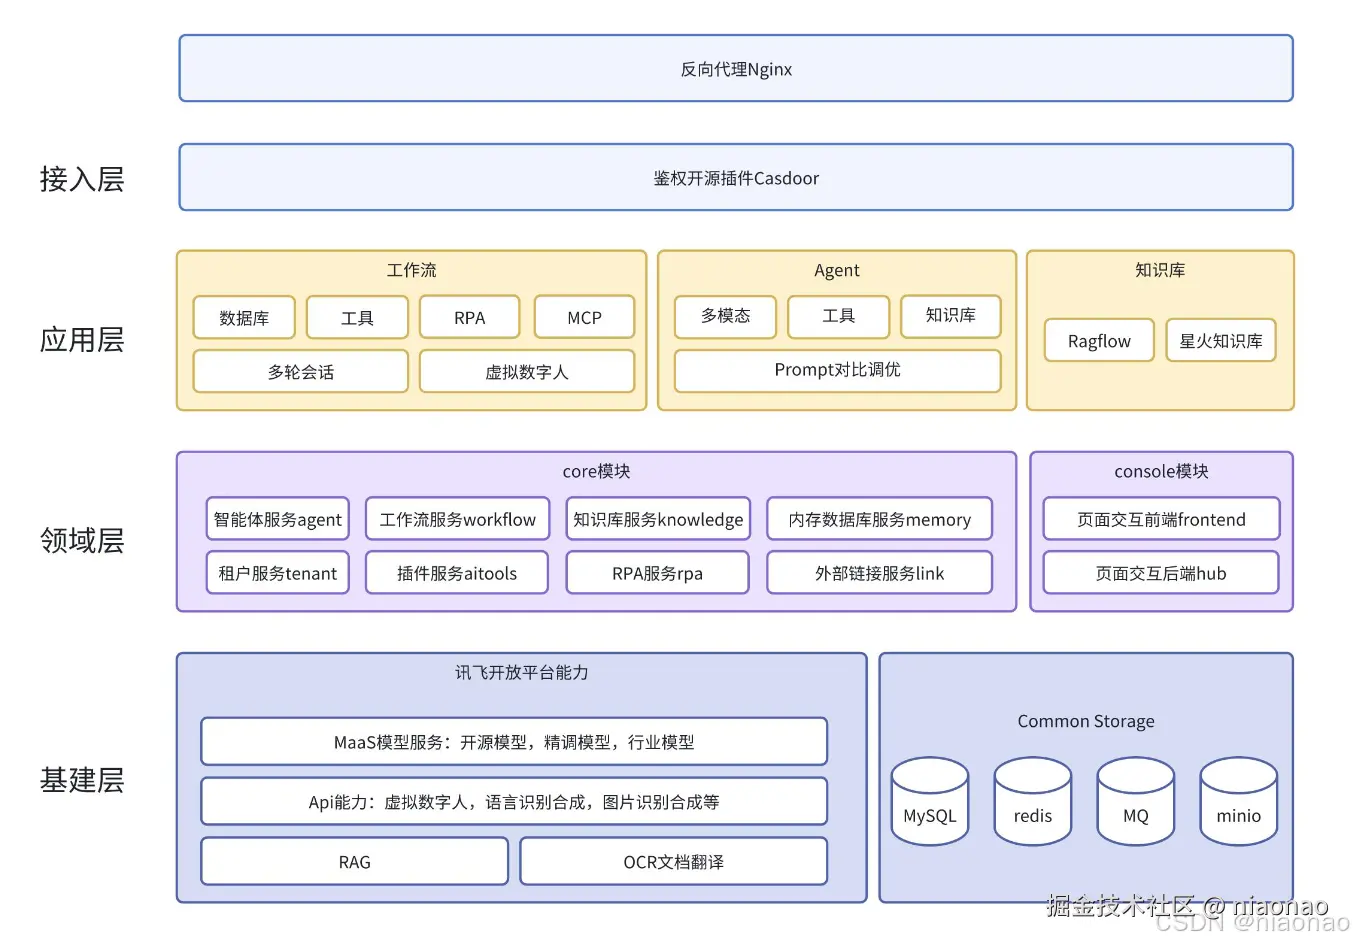
Task: Select Prompt对比调优 in the Agent group
Action: point(837,370)
